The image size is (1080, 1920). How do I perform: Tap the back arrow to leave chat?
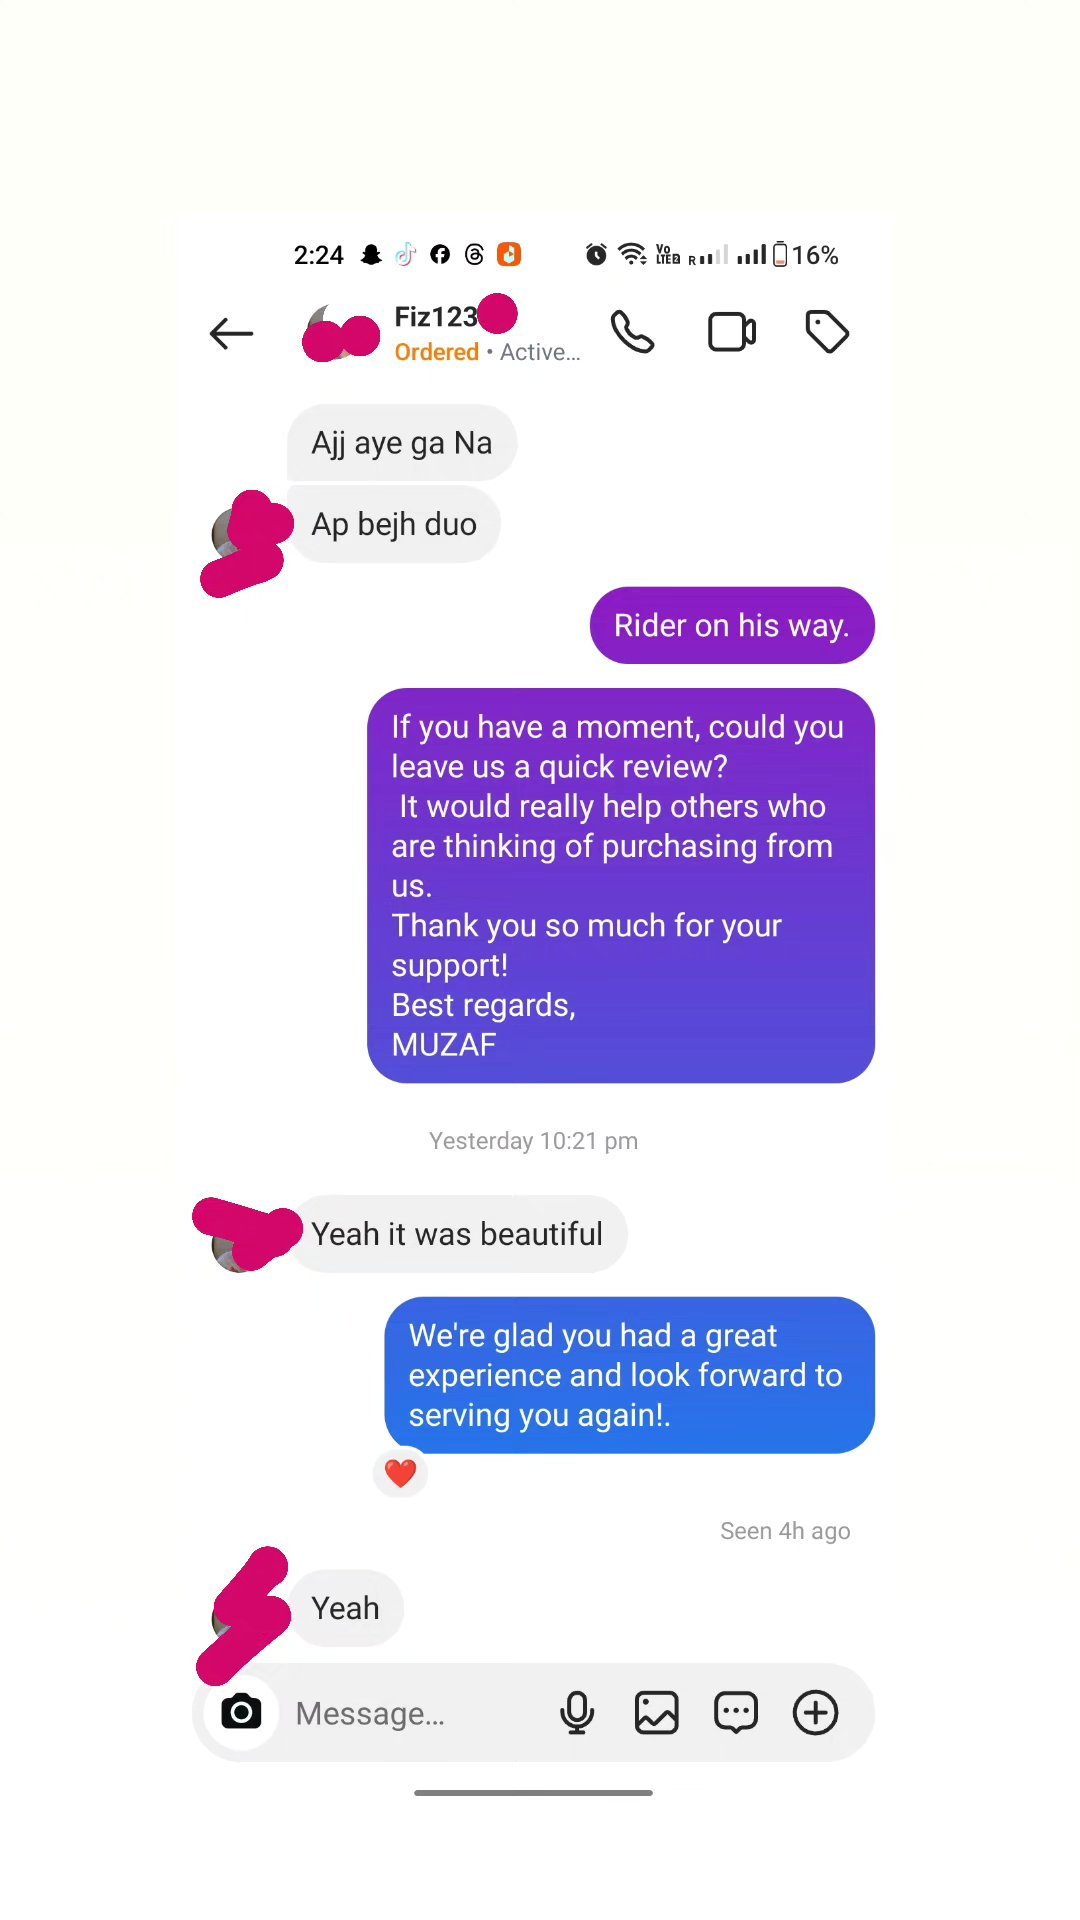(231, 333)
